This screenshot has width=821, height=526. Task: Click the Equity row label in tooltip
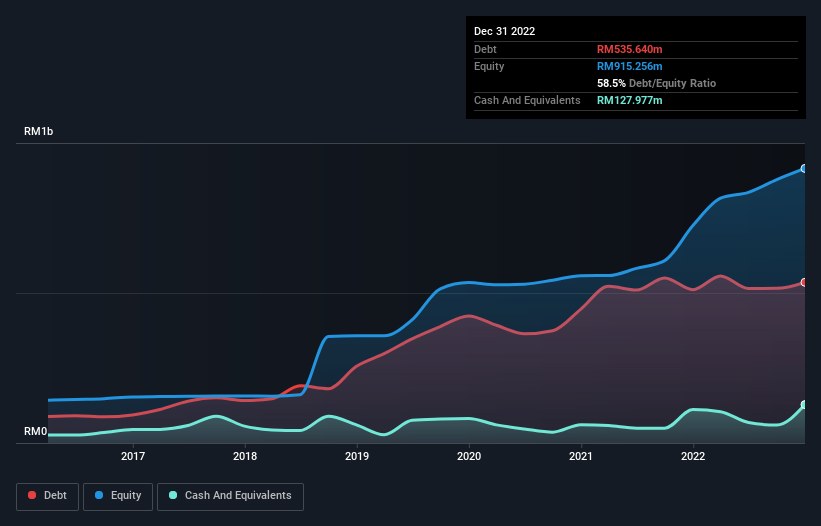(489, 66)
